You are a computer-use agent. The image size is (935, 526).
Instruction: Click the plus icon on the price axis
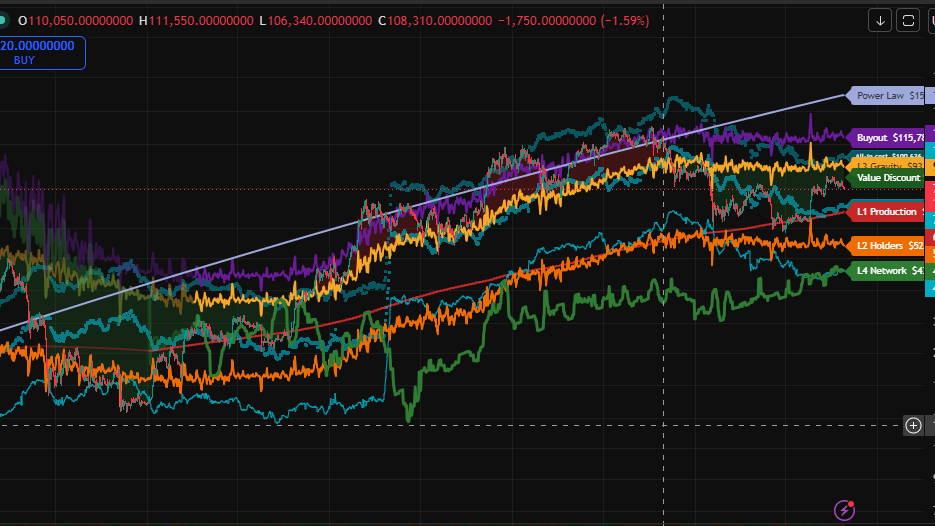point(914,425)
